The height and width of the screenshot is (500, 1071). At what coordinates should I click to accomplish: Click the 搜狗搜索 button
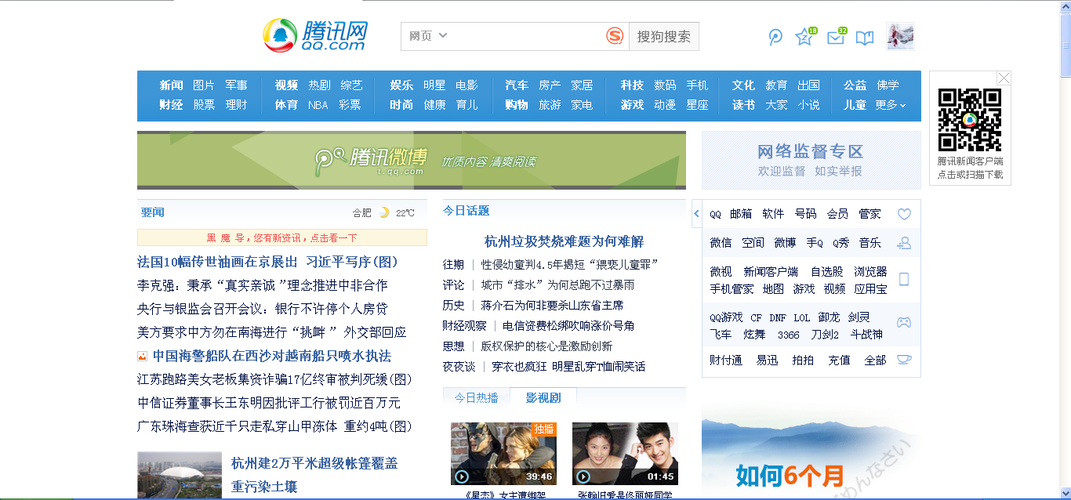click(663, 36)
